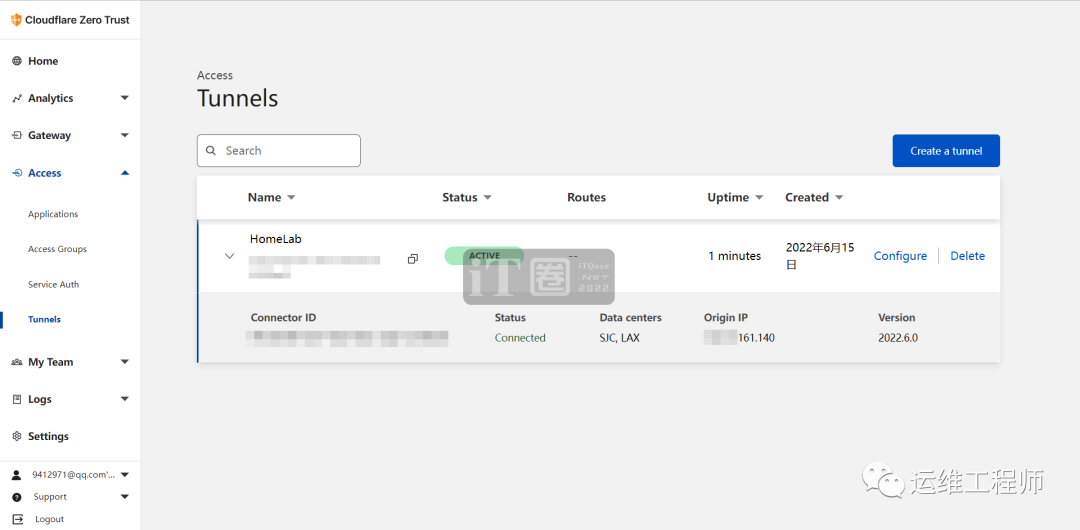Click the Access breadcrumb above Tunnels
The height and width of the screenshot is (530, 1080).
(x=215, y=75)
